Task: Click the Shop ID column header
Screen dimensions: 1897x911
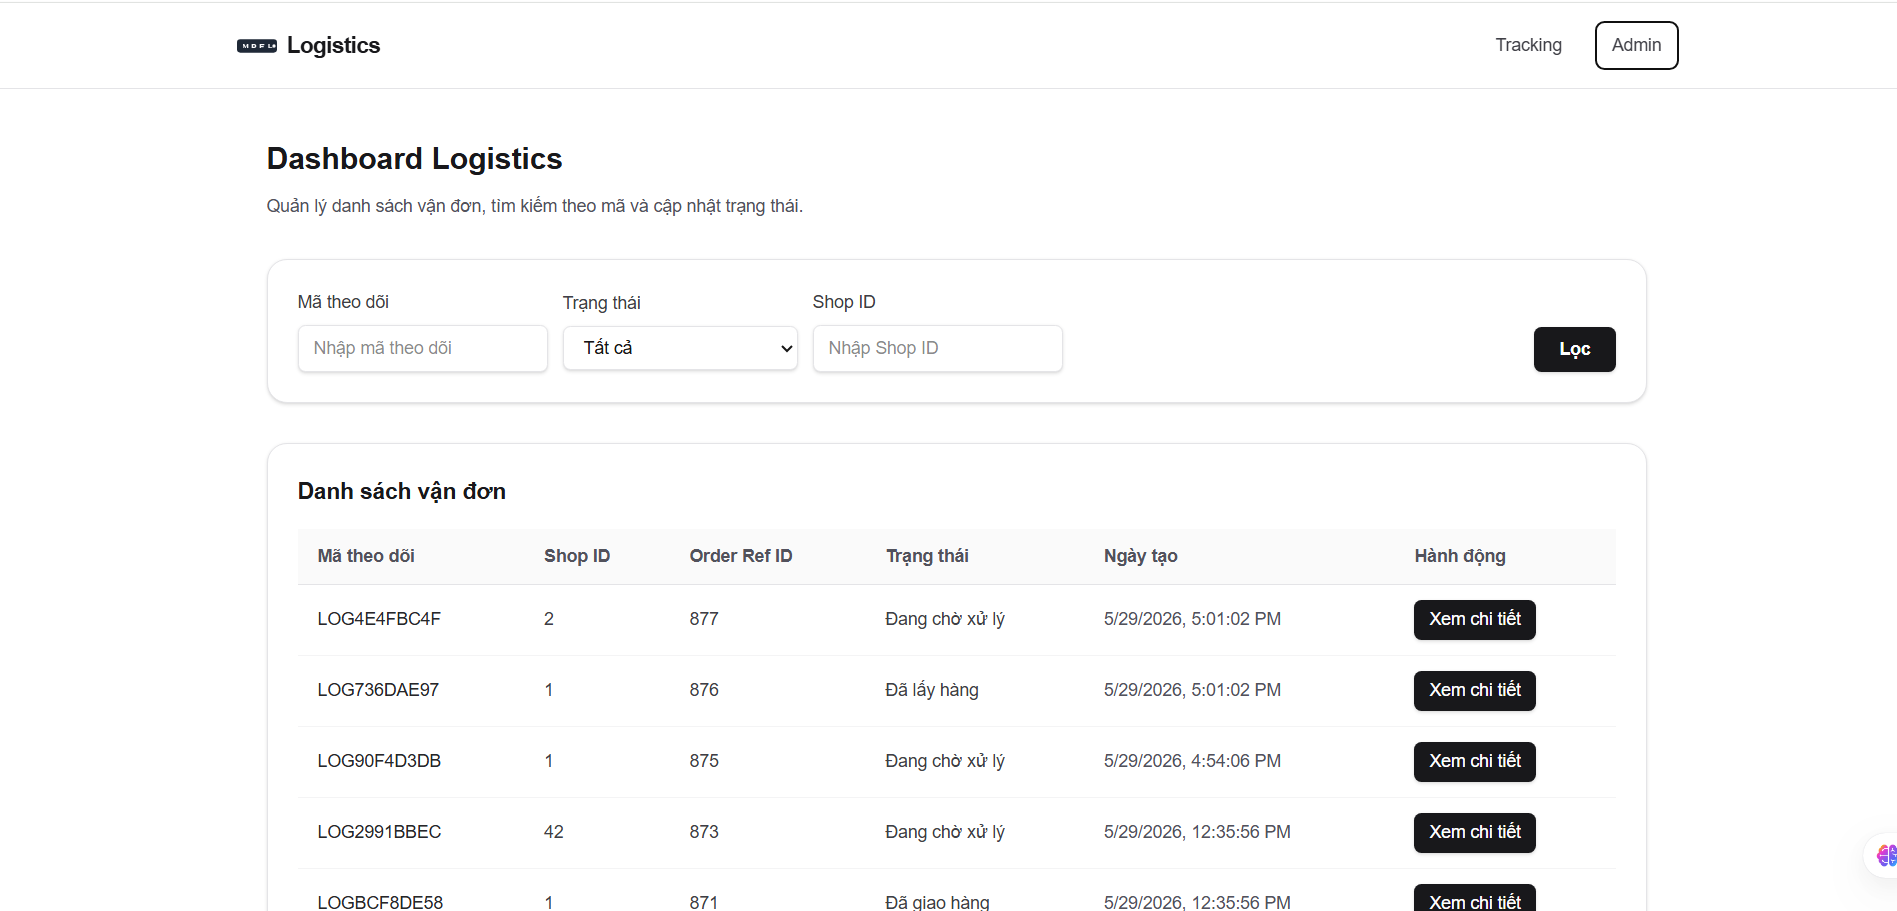Action: [577, 556]
